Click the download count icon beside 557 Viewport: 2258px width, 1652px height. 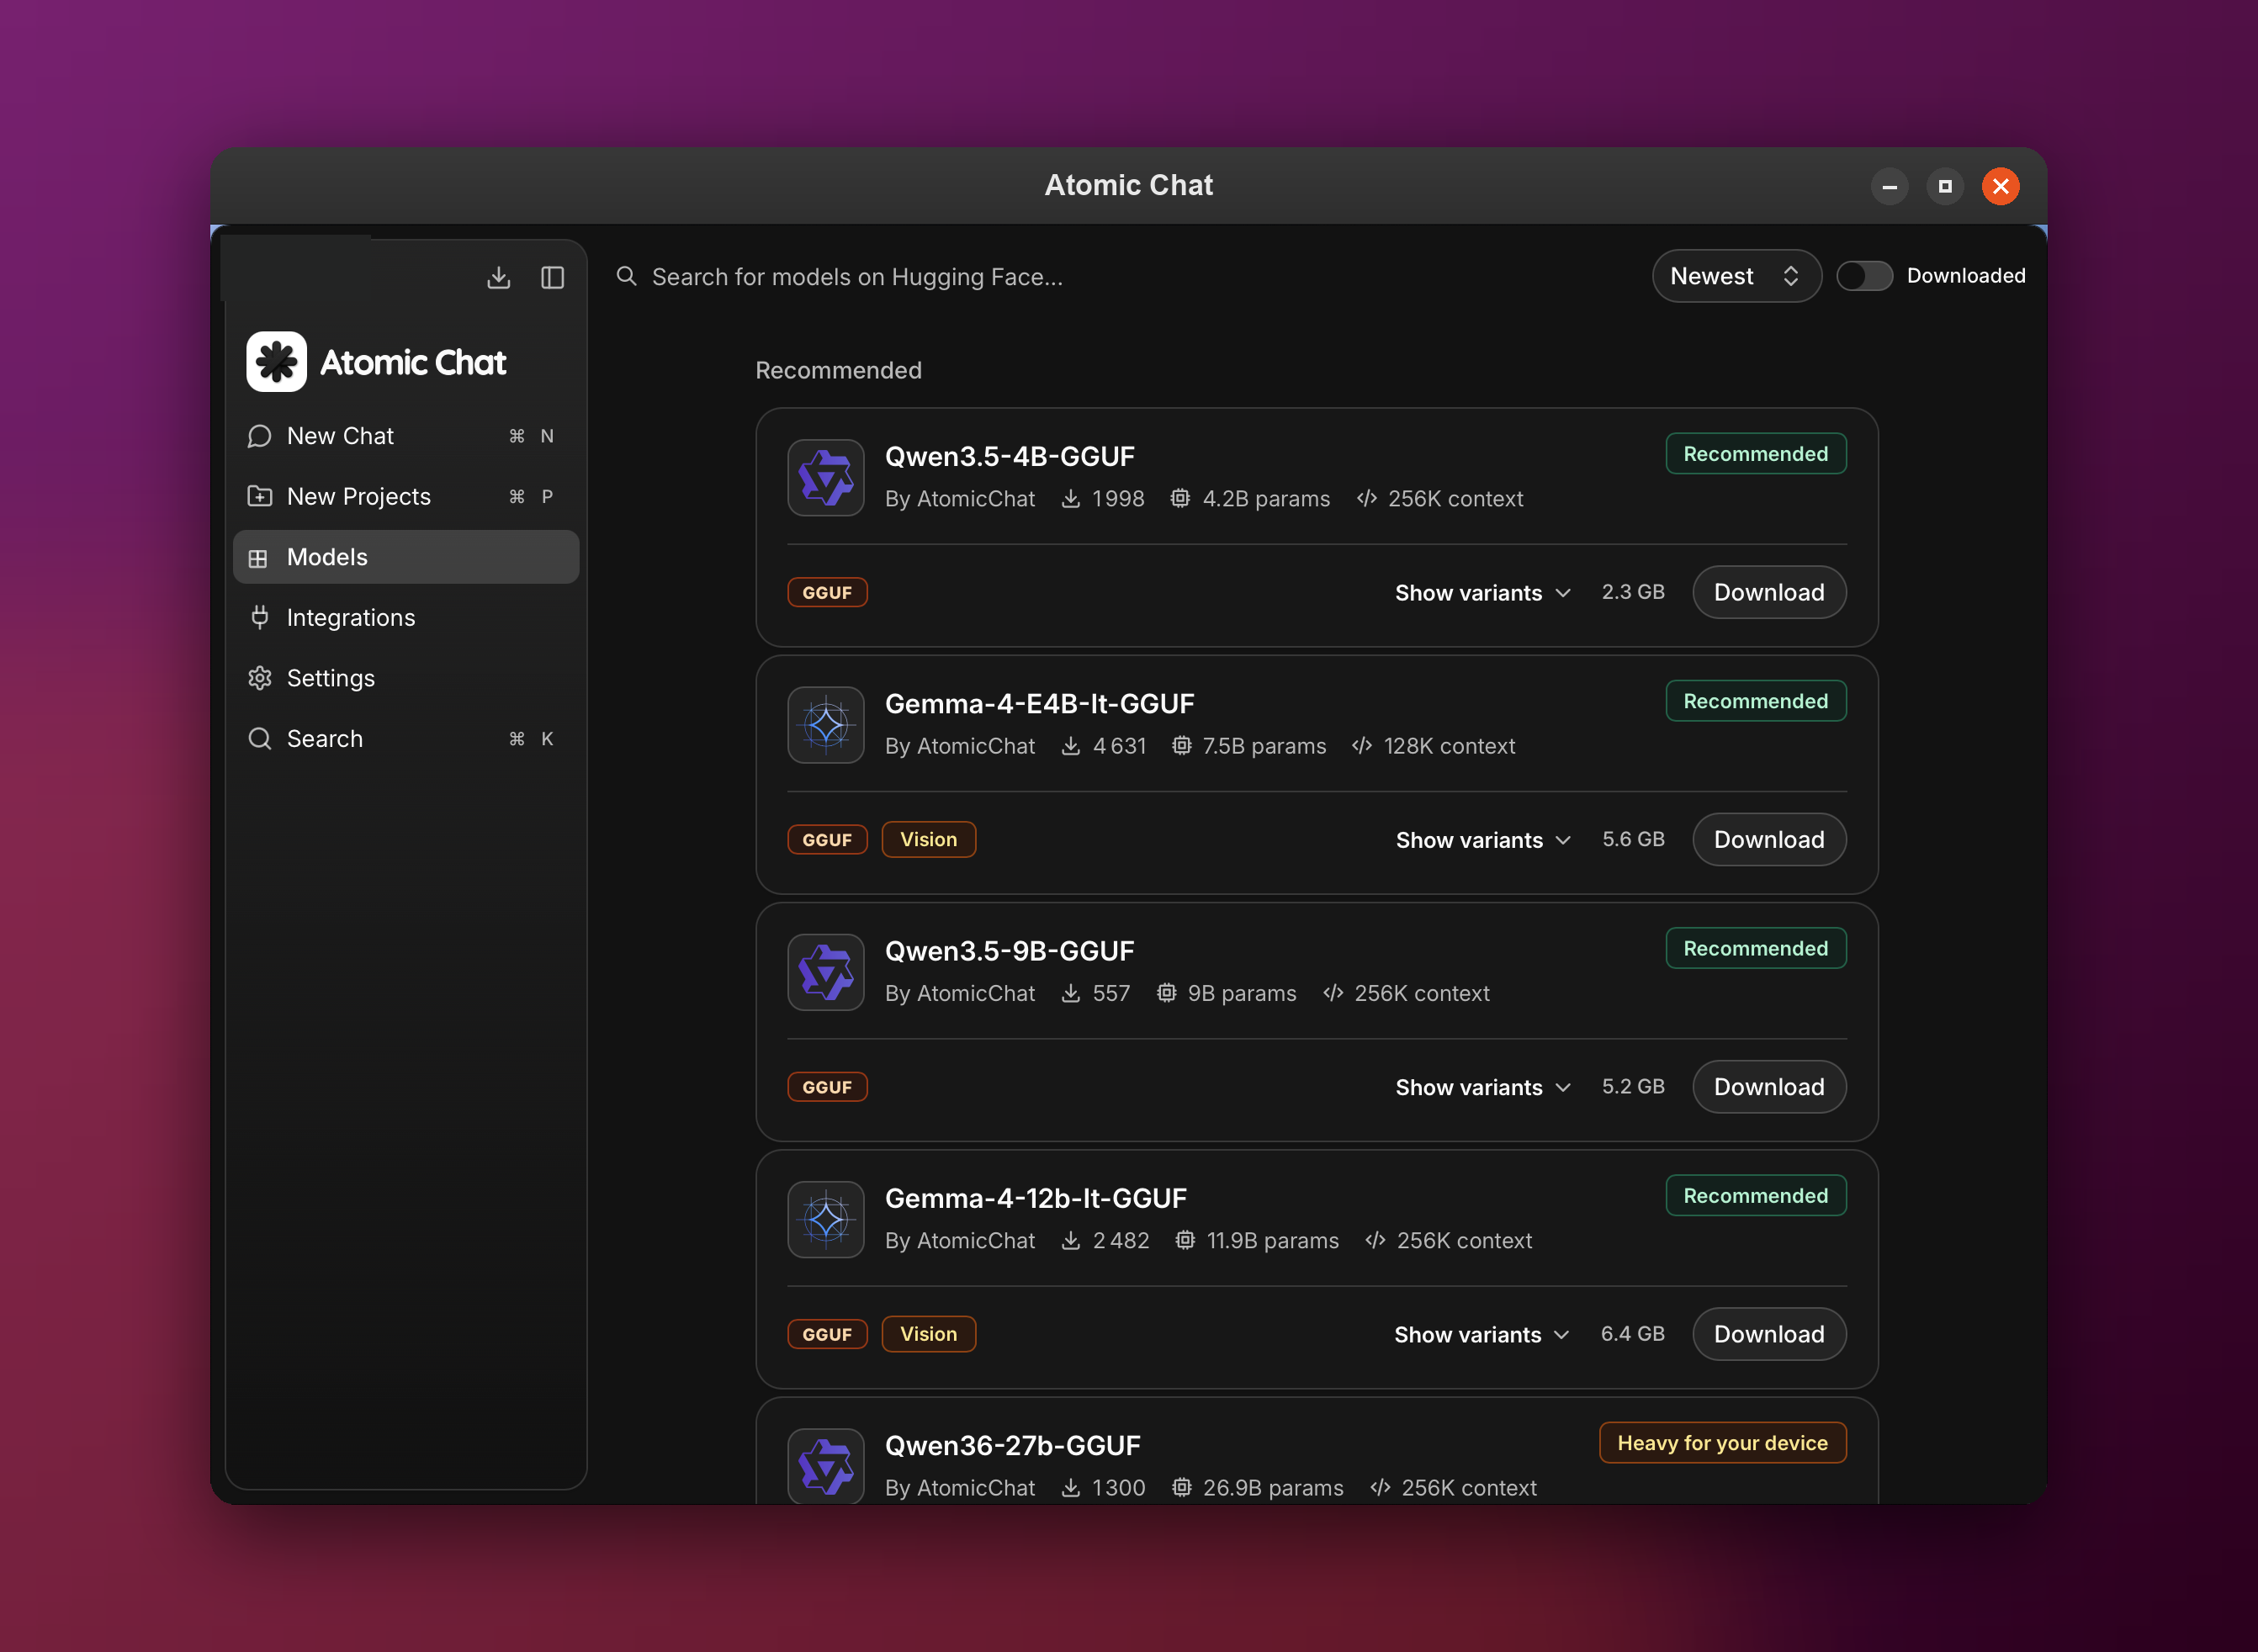(x=1070, y=993)
